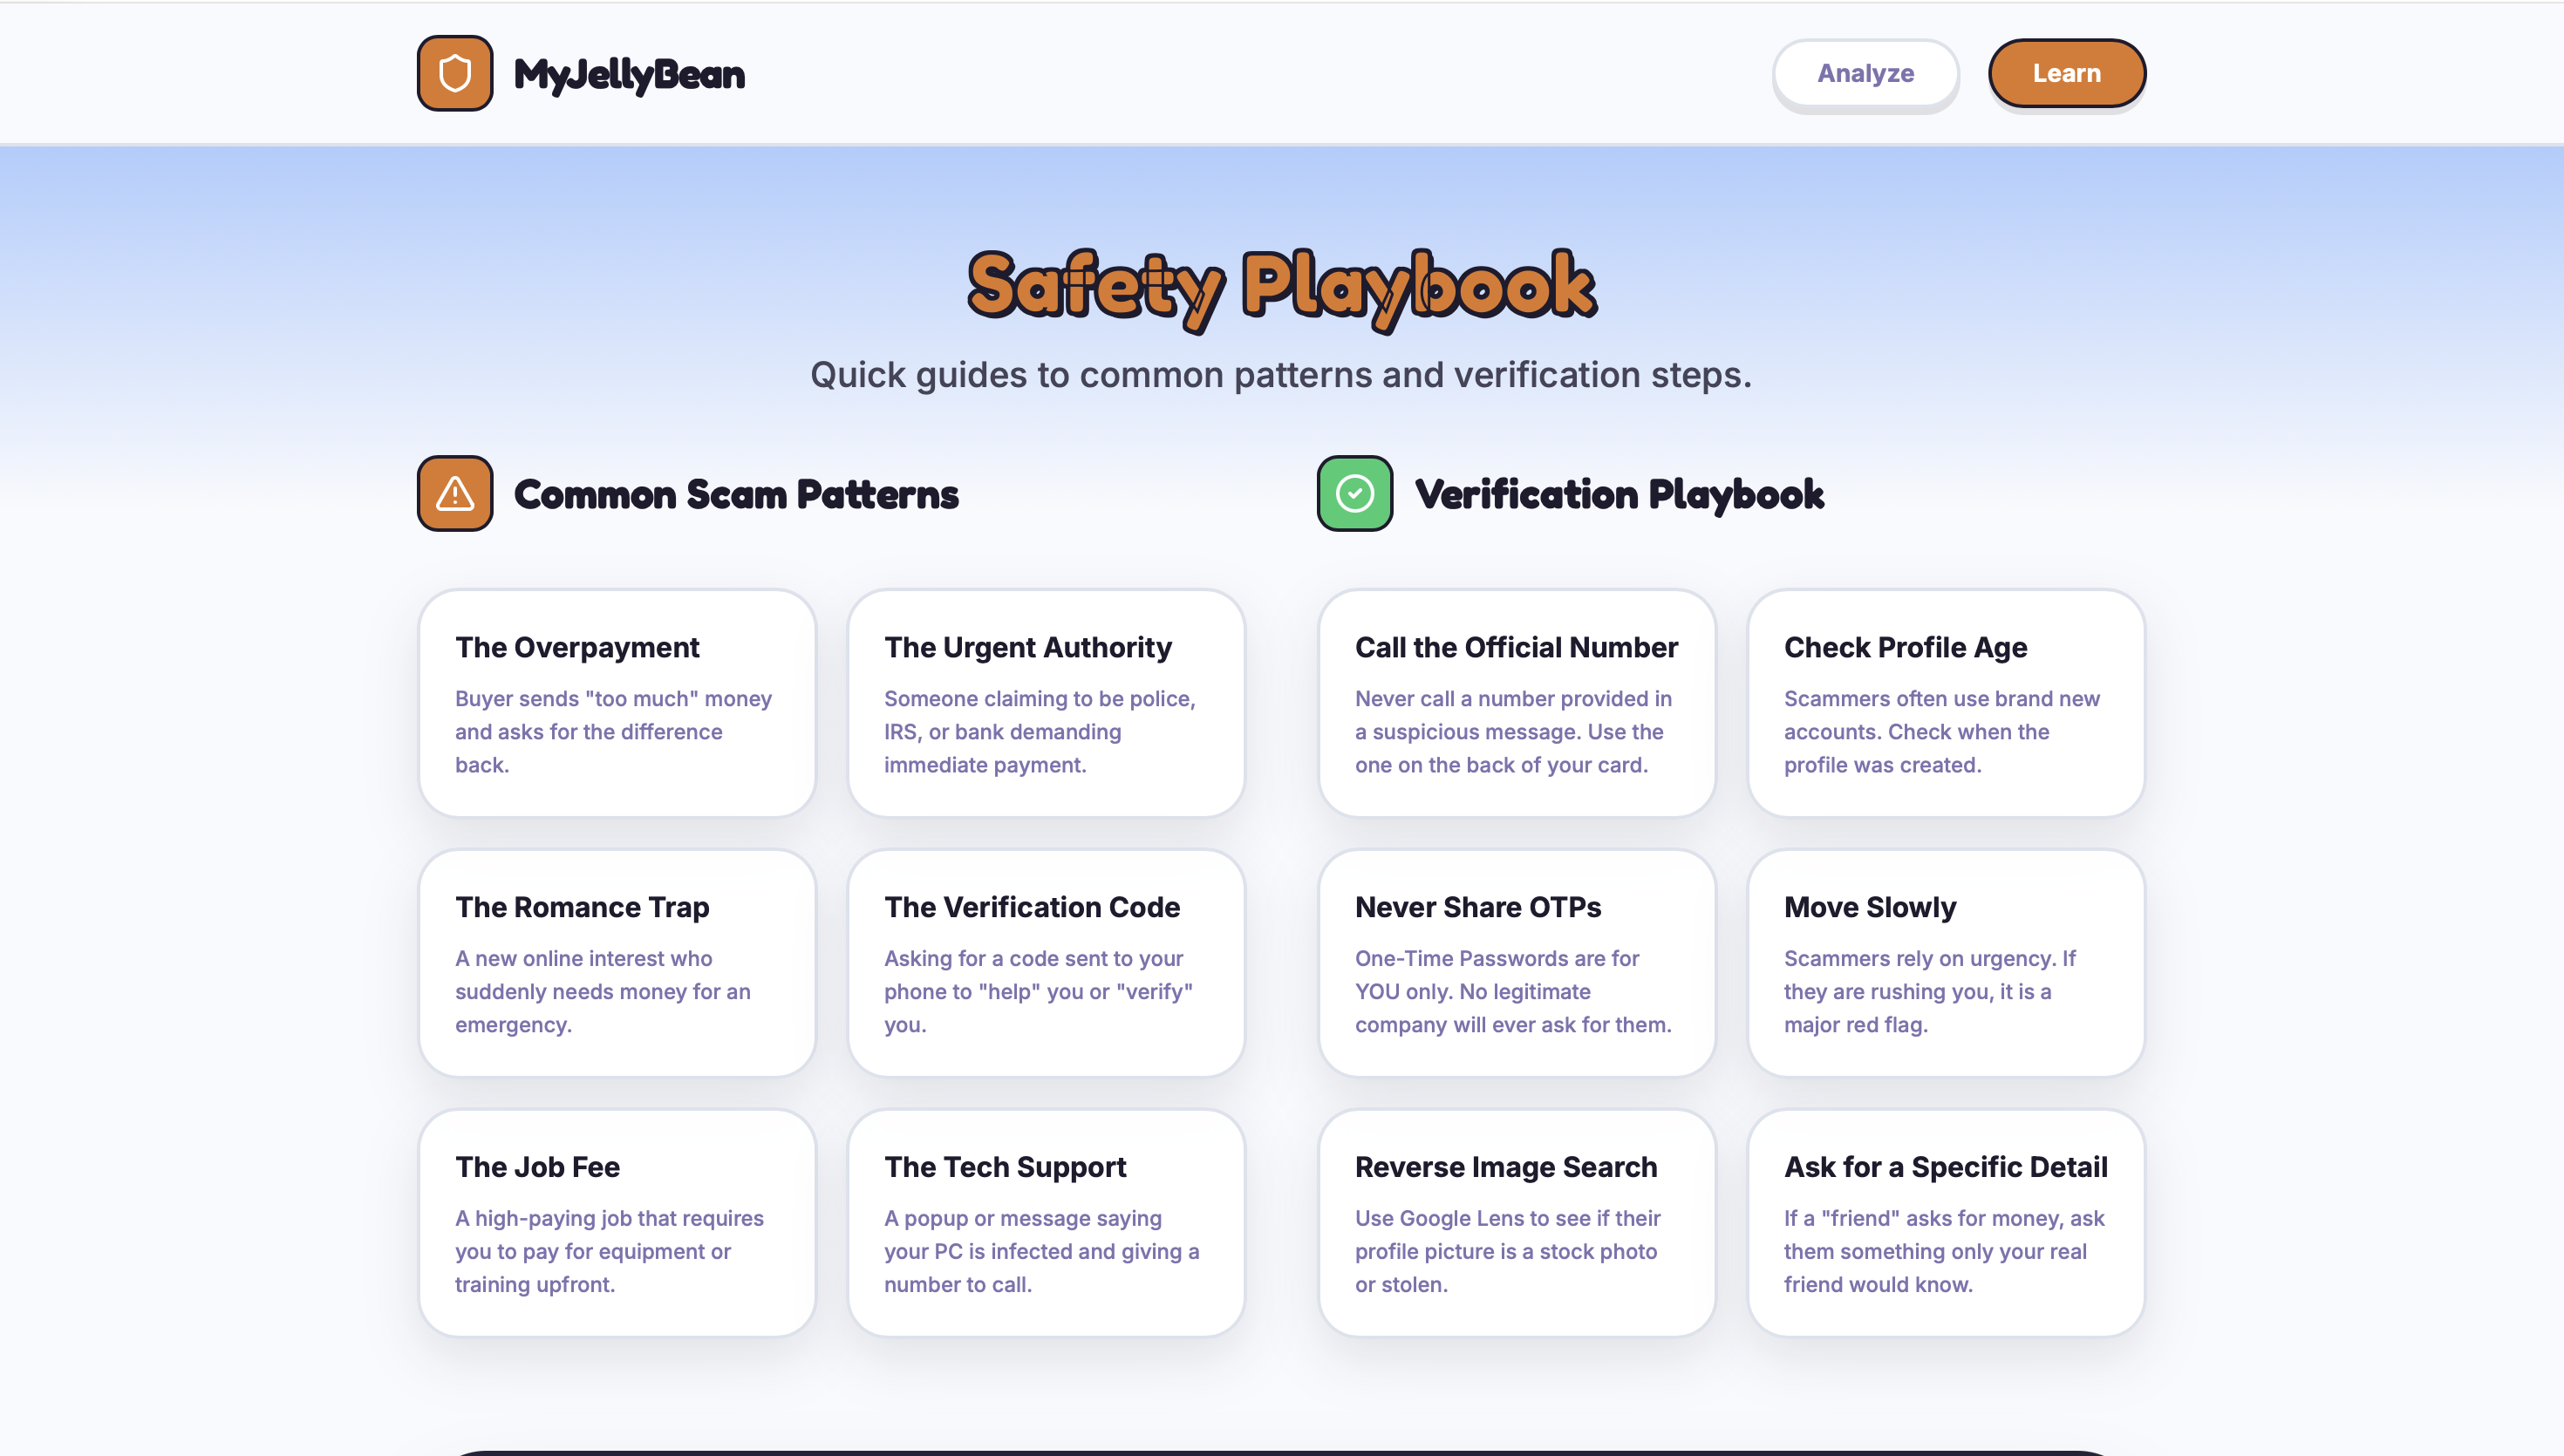Open The Job Fee card
The height and width of the screenshot is (1456, 2564).
[616, 1222]
